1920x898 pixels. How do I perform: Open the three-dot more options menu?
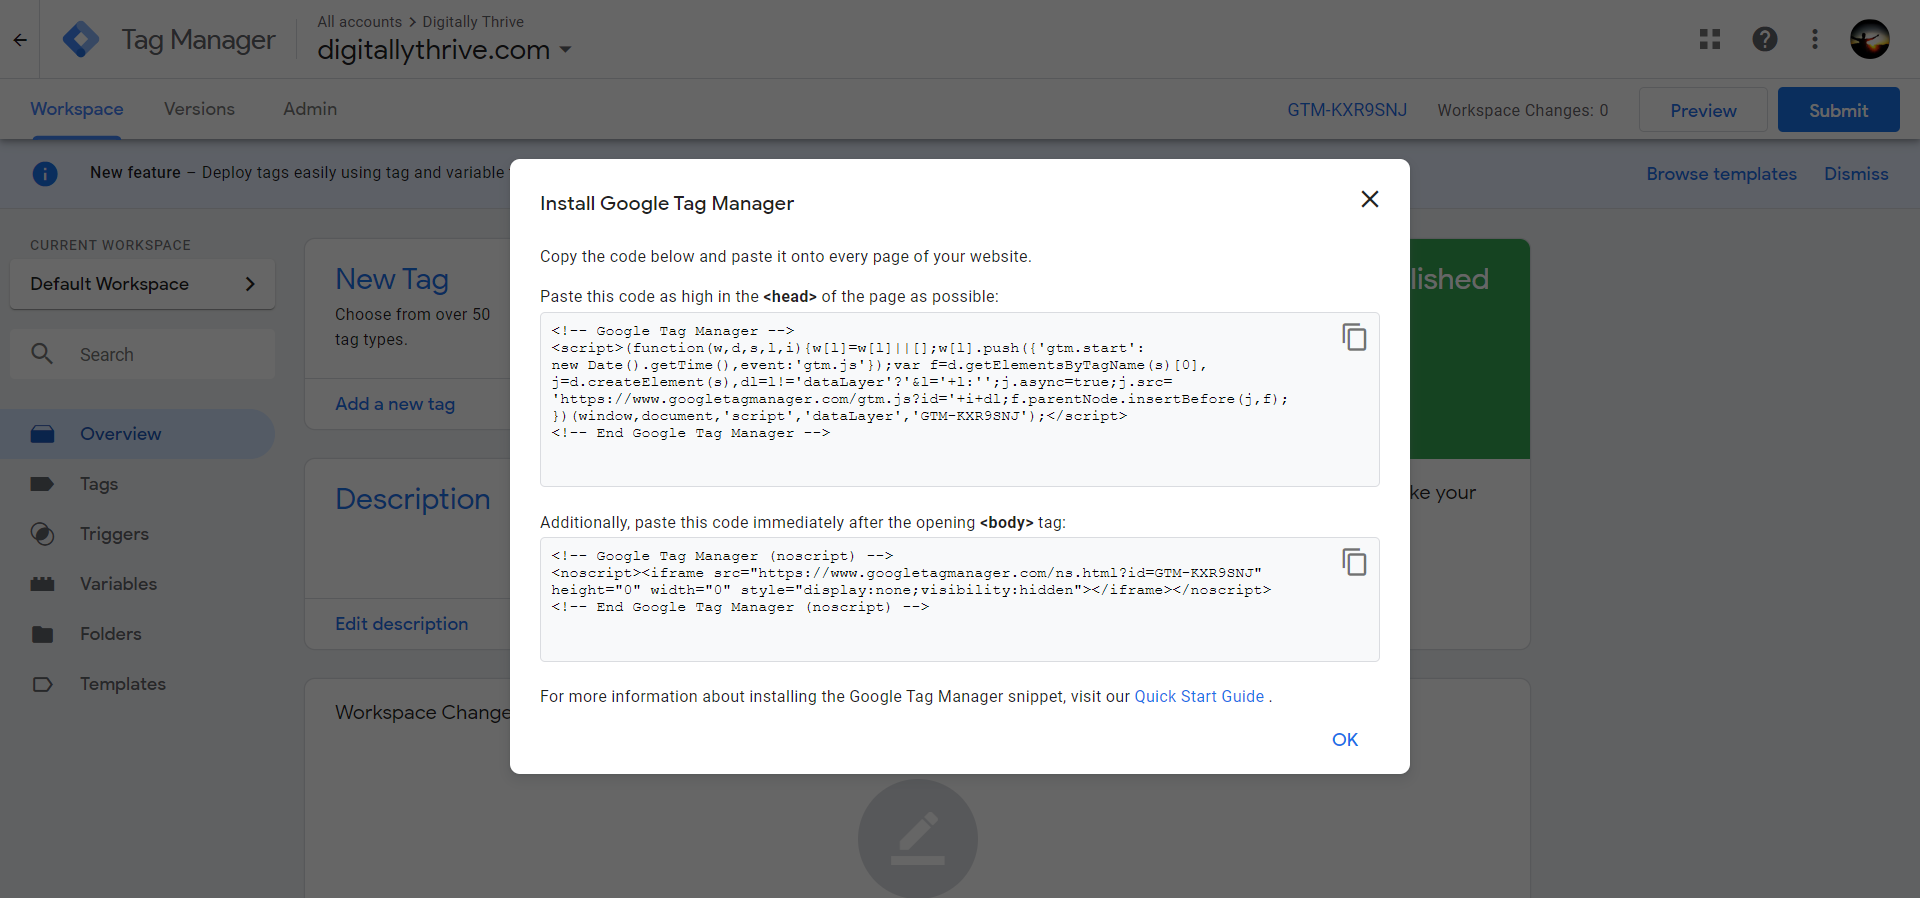pyautogui.click(x=1815, y=39)
